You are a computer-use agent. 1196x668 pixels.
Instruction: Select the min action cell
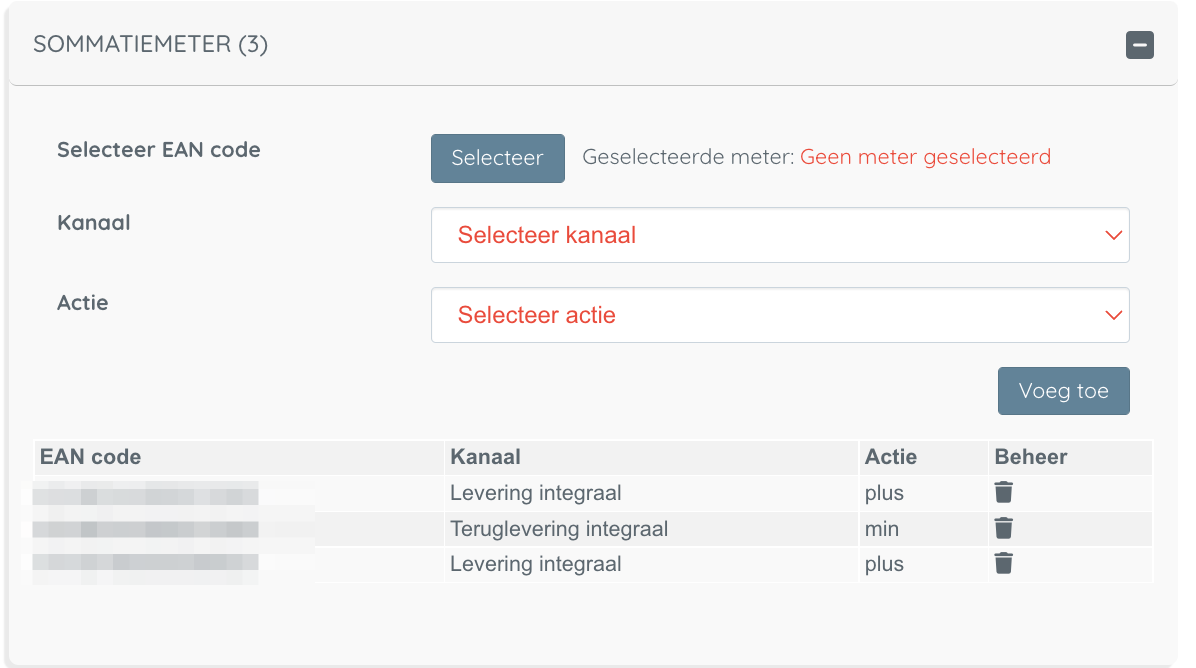tap(881, 529)
